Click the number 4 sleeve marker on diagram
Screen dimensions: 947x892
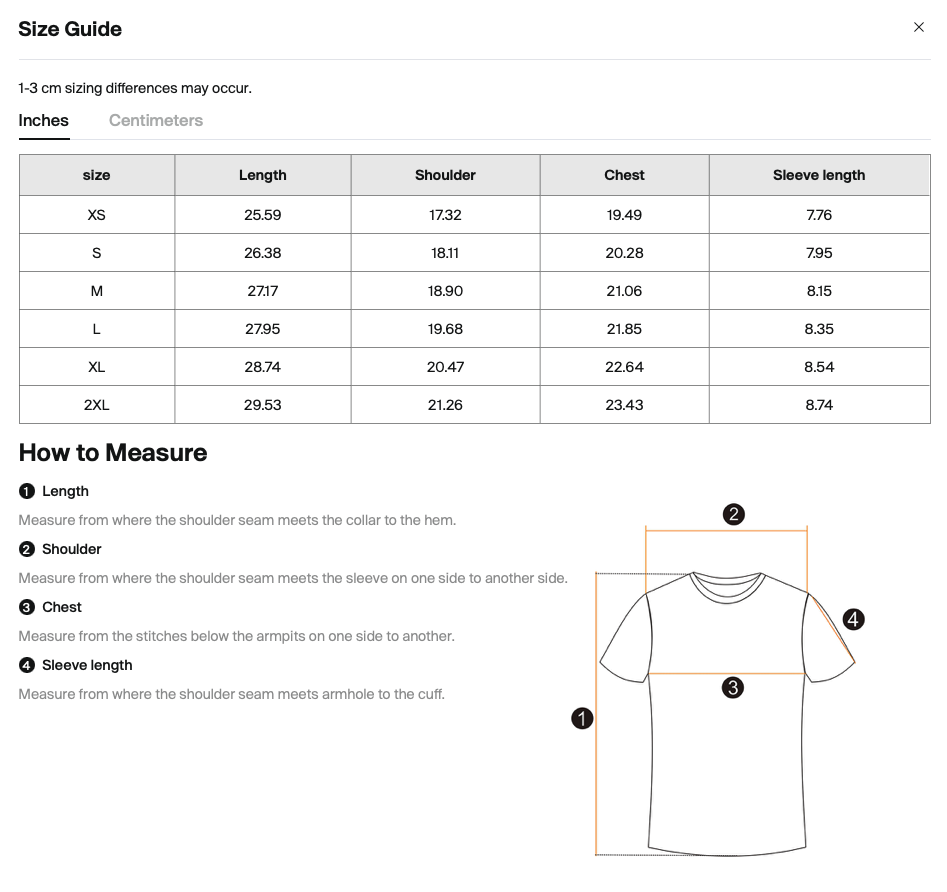point(853,620)
